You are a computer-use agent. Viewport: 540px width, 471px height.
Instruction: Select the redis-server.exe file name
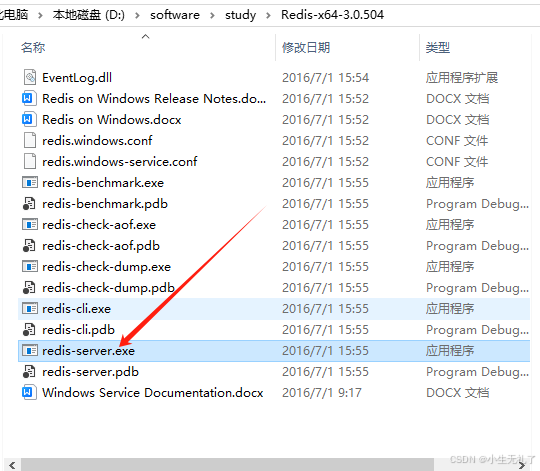point(88,351)
